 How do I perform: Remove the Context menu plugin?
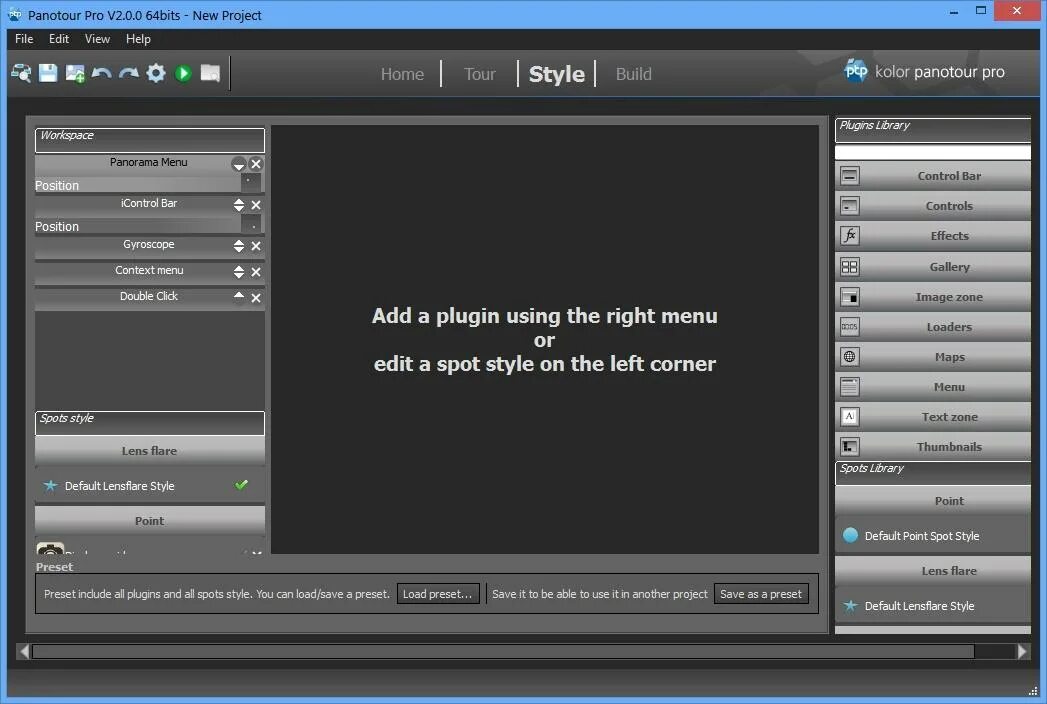(x=256, y=272)
